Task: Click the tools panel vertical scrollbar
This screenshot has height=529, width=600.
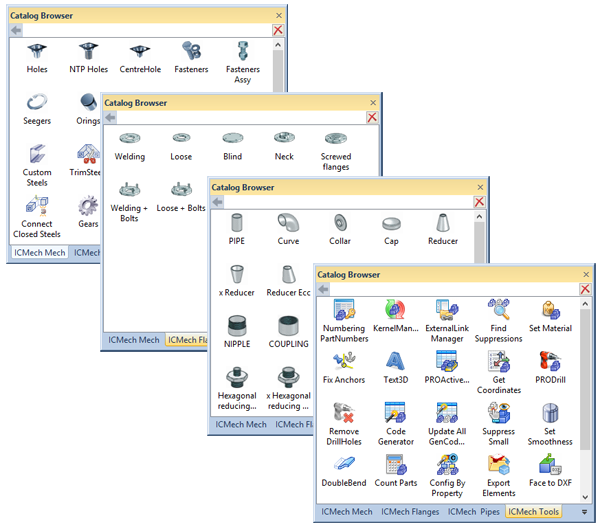Action: 585,380
